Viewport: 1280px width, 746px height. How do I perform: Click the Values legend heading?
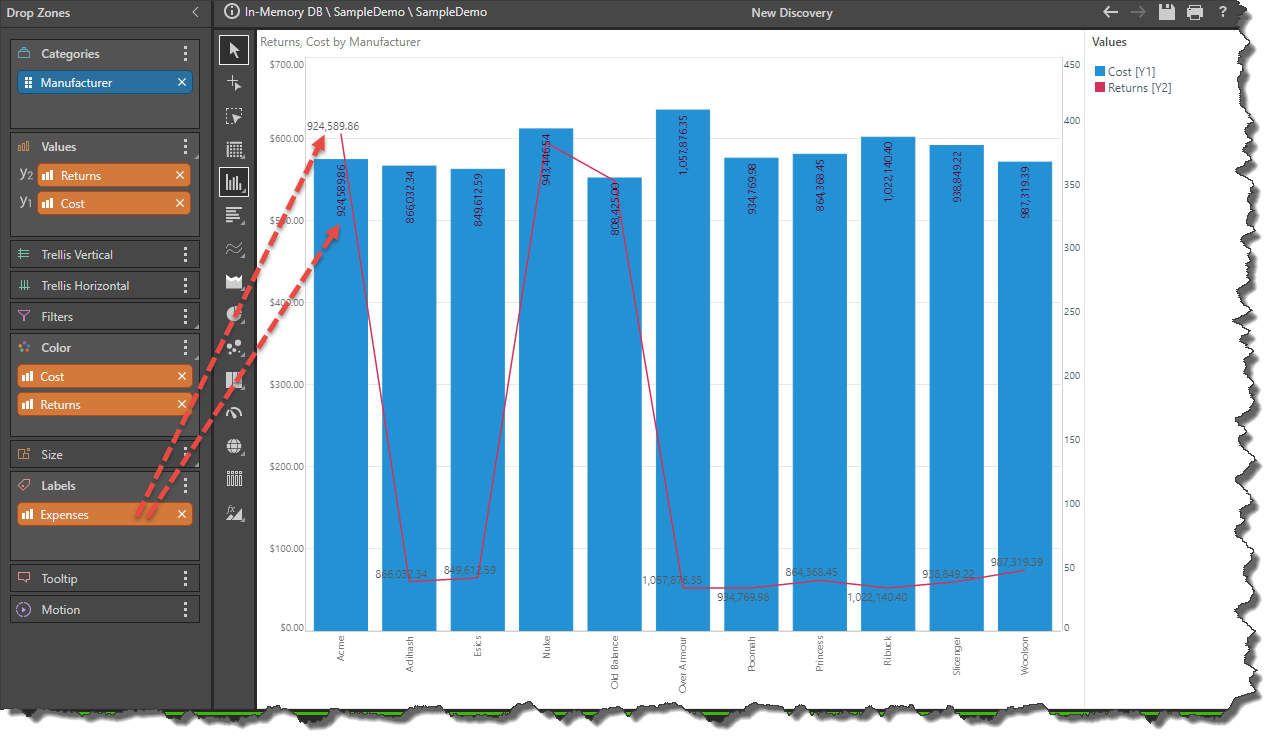(x=1109, y=42)
